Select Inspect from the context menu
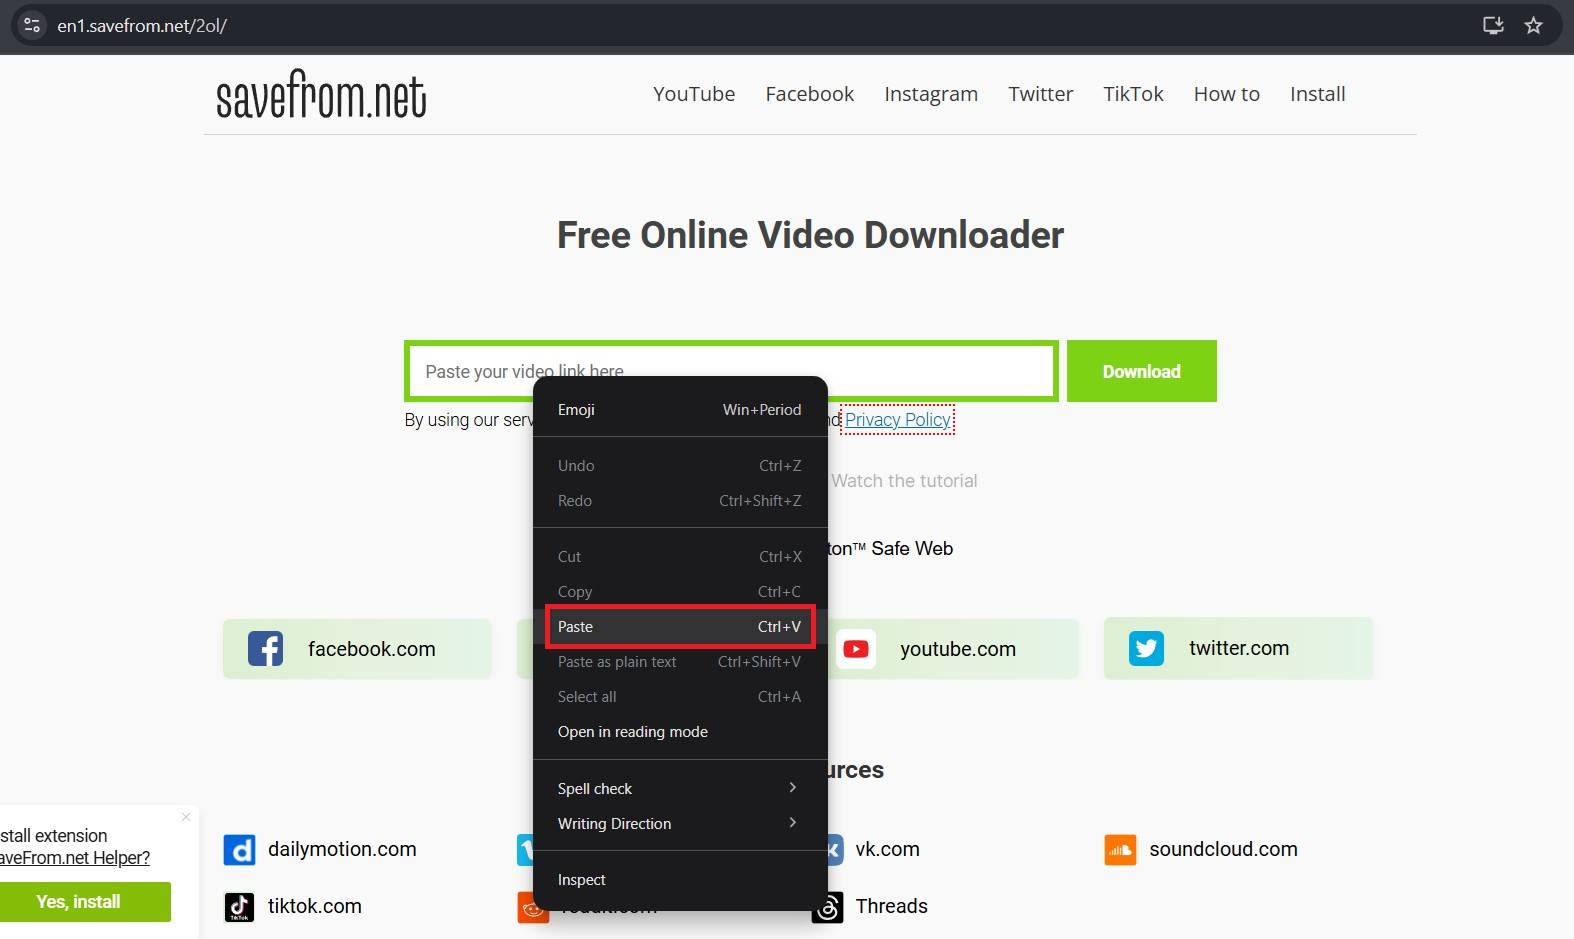1574x939 pixels. click(680, 880)
